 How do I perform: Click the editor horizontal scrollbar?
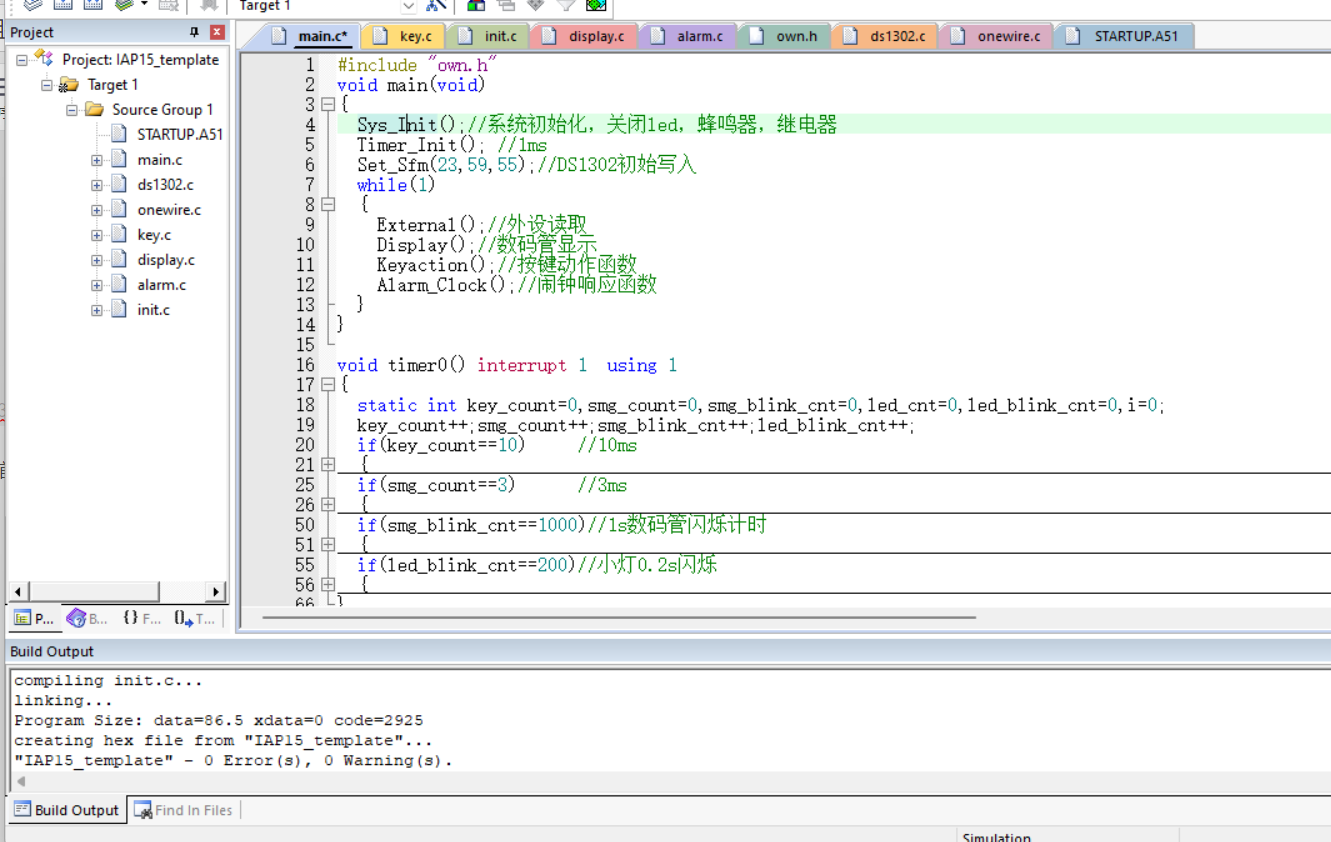click(620, 618)
